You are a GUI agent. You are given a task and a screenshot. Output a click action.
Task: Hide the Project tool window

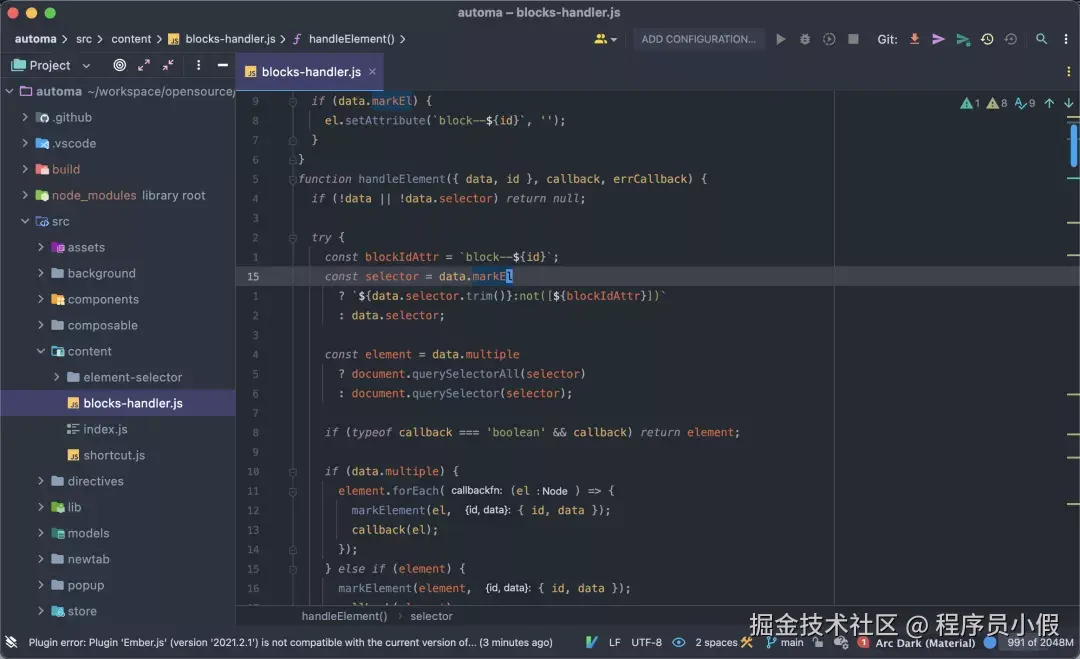222,65
